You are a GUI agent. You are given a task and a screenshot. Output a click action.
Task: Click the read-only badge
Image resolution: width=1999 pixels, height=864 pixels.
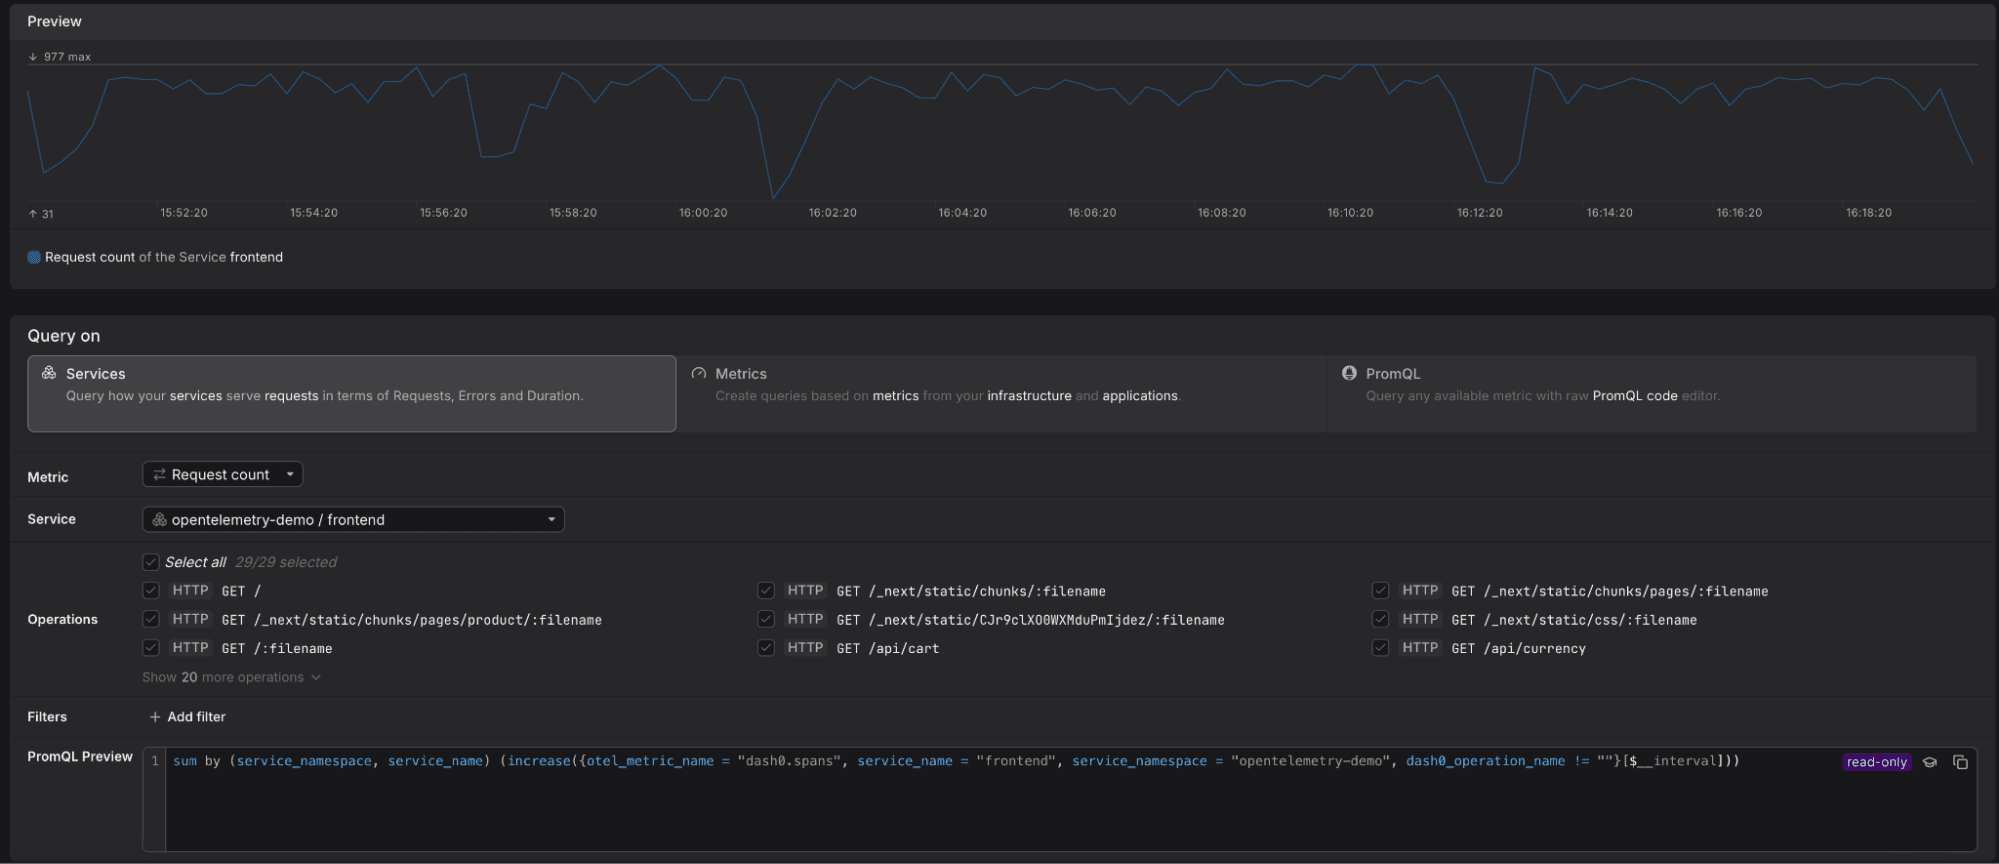point(1877,762)
